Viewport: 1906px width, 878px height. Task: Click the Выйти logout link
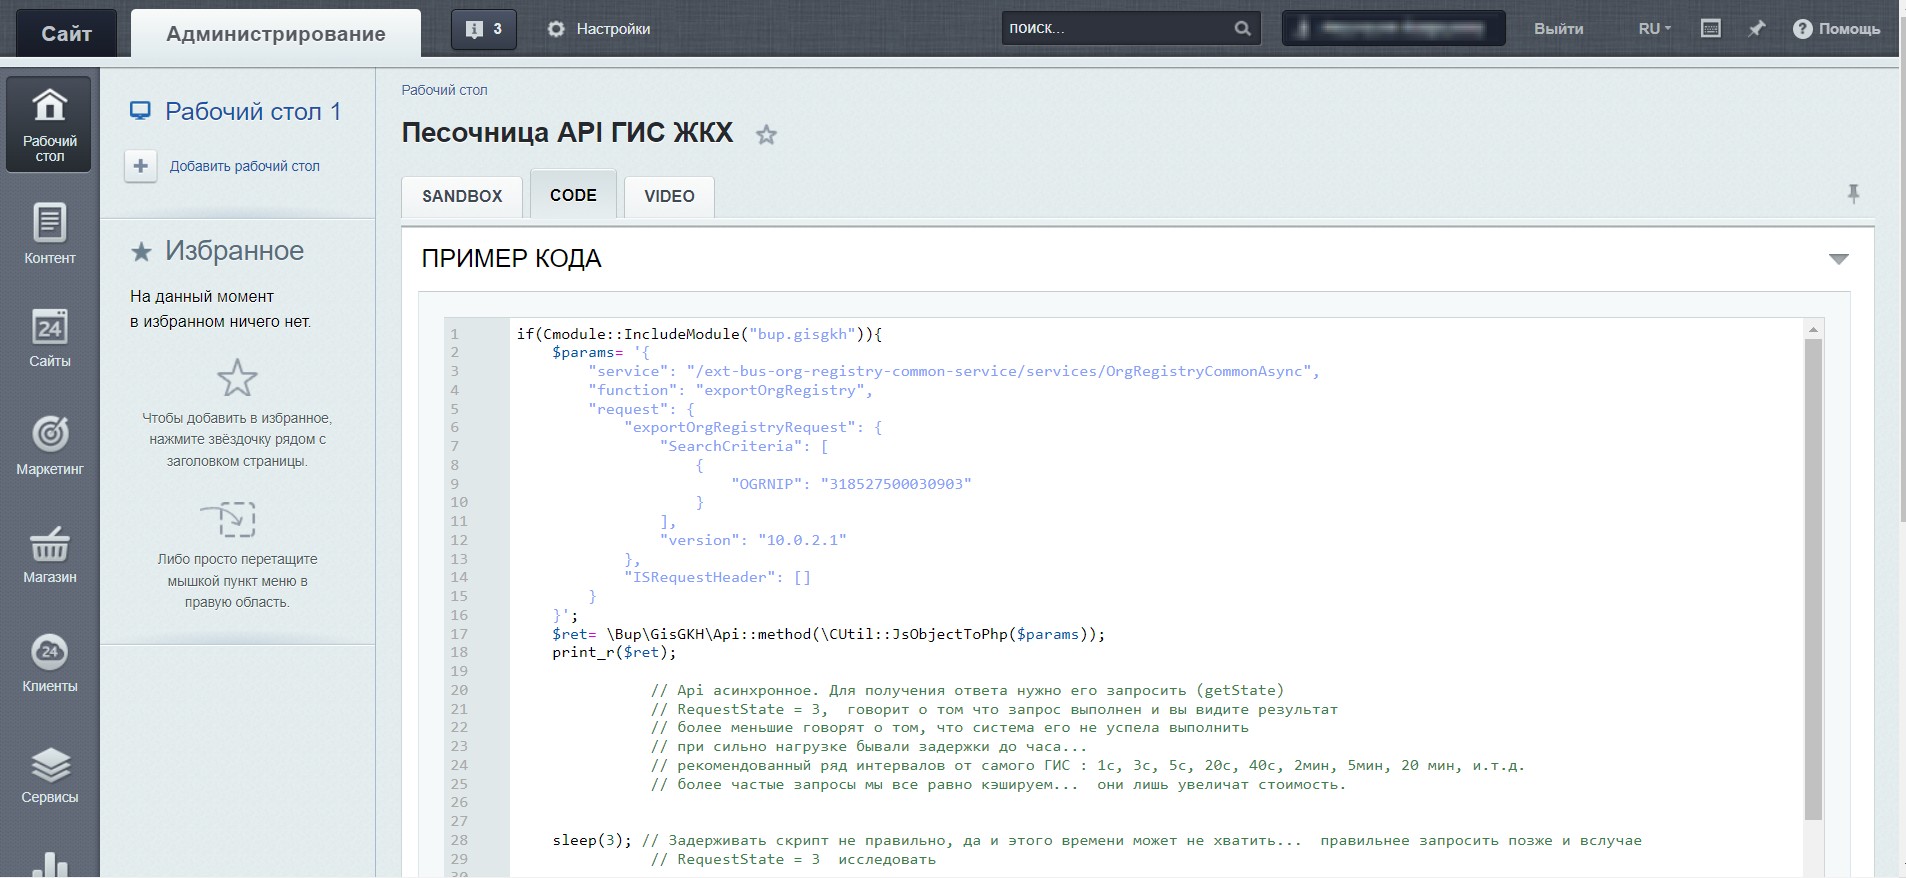pos(1558,29)
